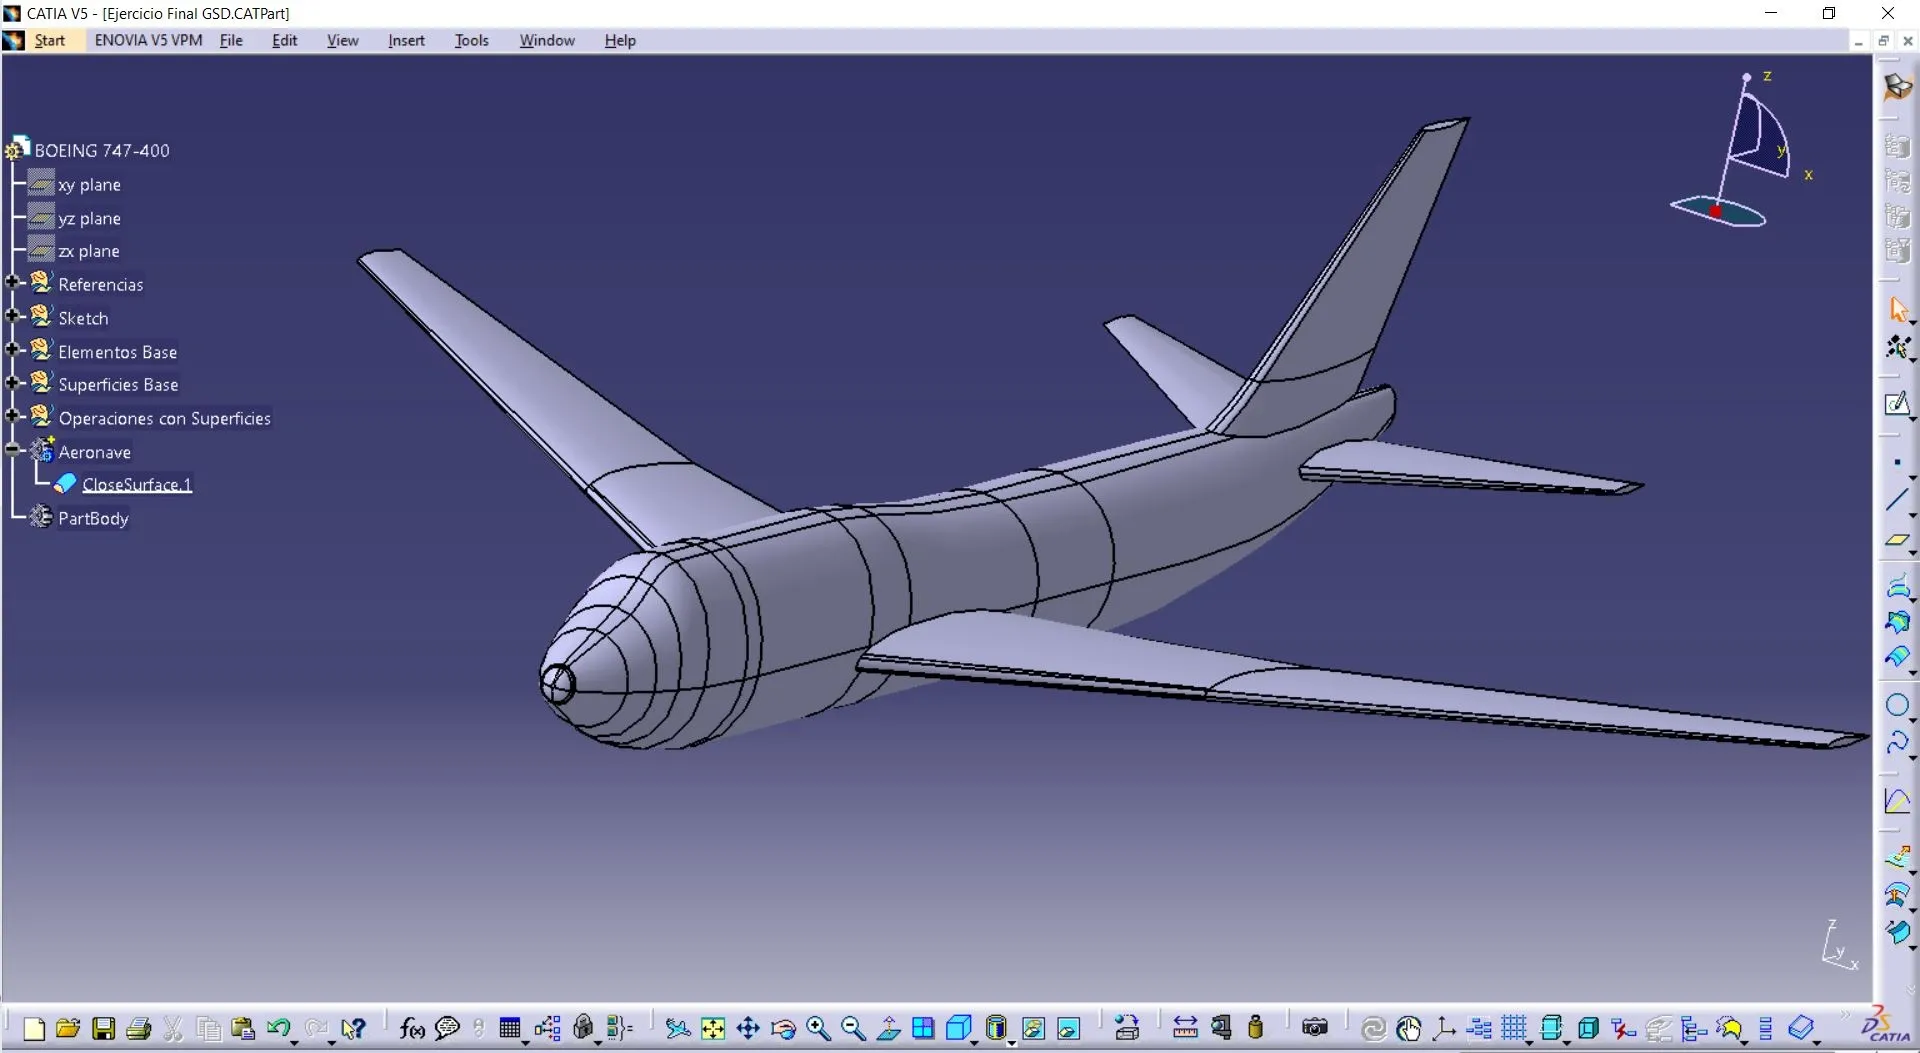Expand the Superficies Base tree node
Viewport: 1920px width, 1053px height.
13,384
